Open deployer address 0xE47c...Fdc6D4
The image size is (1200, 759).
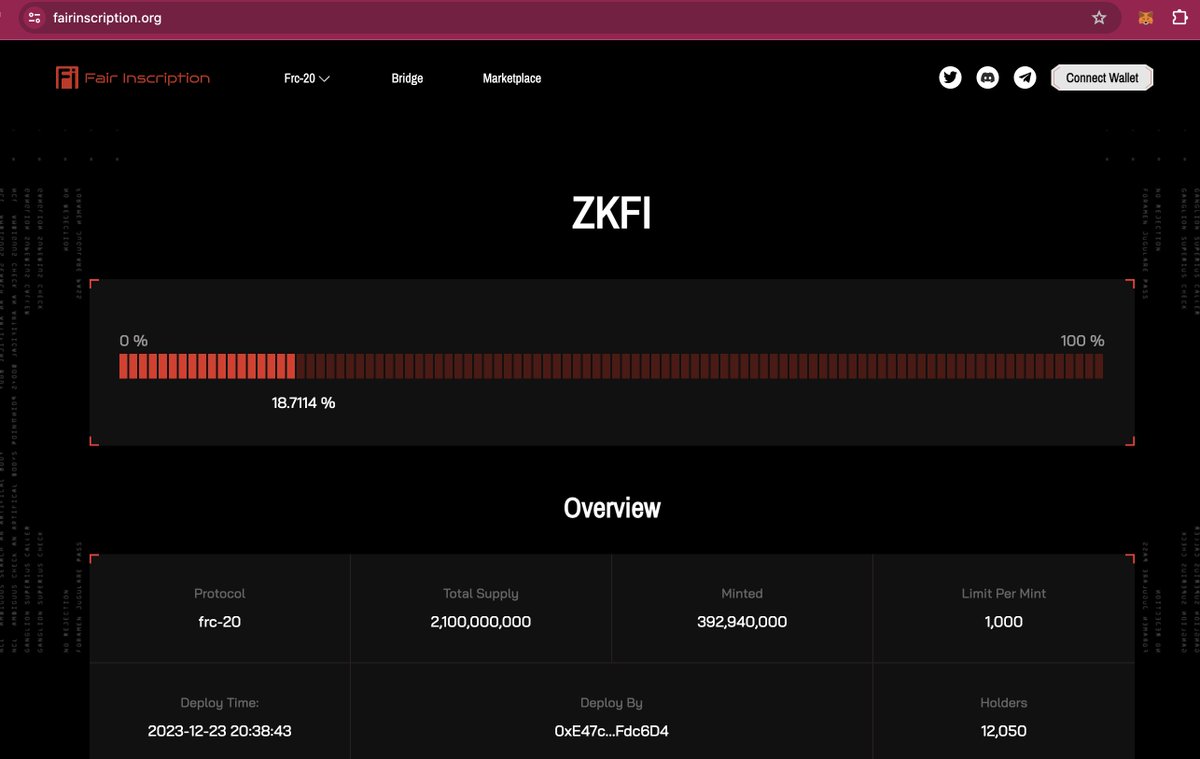pos(612,731)
